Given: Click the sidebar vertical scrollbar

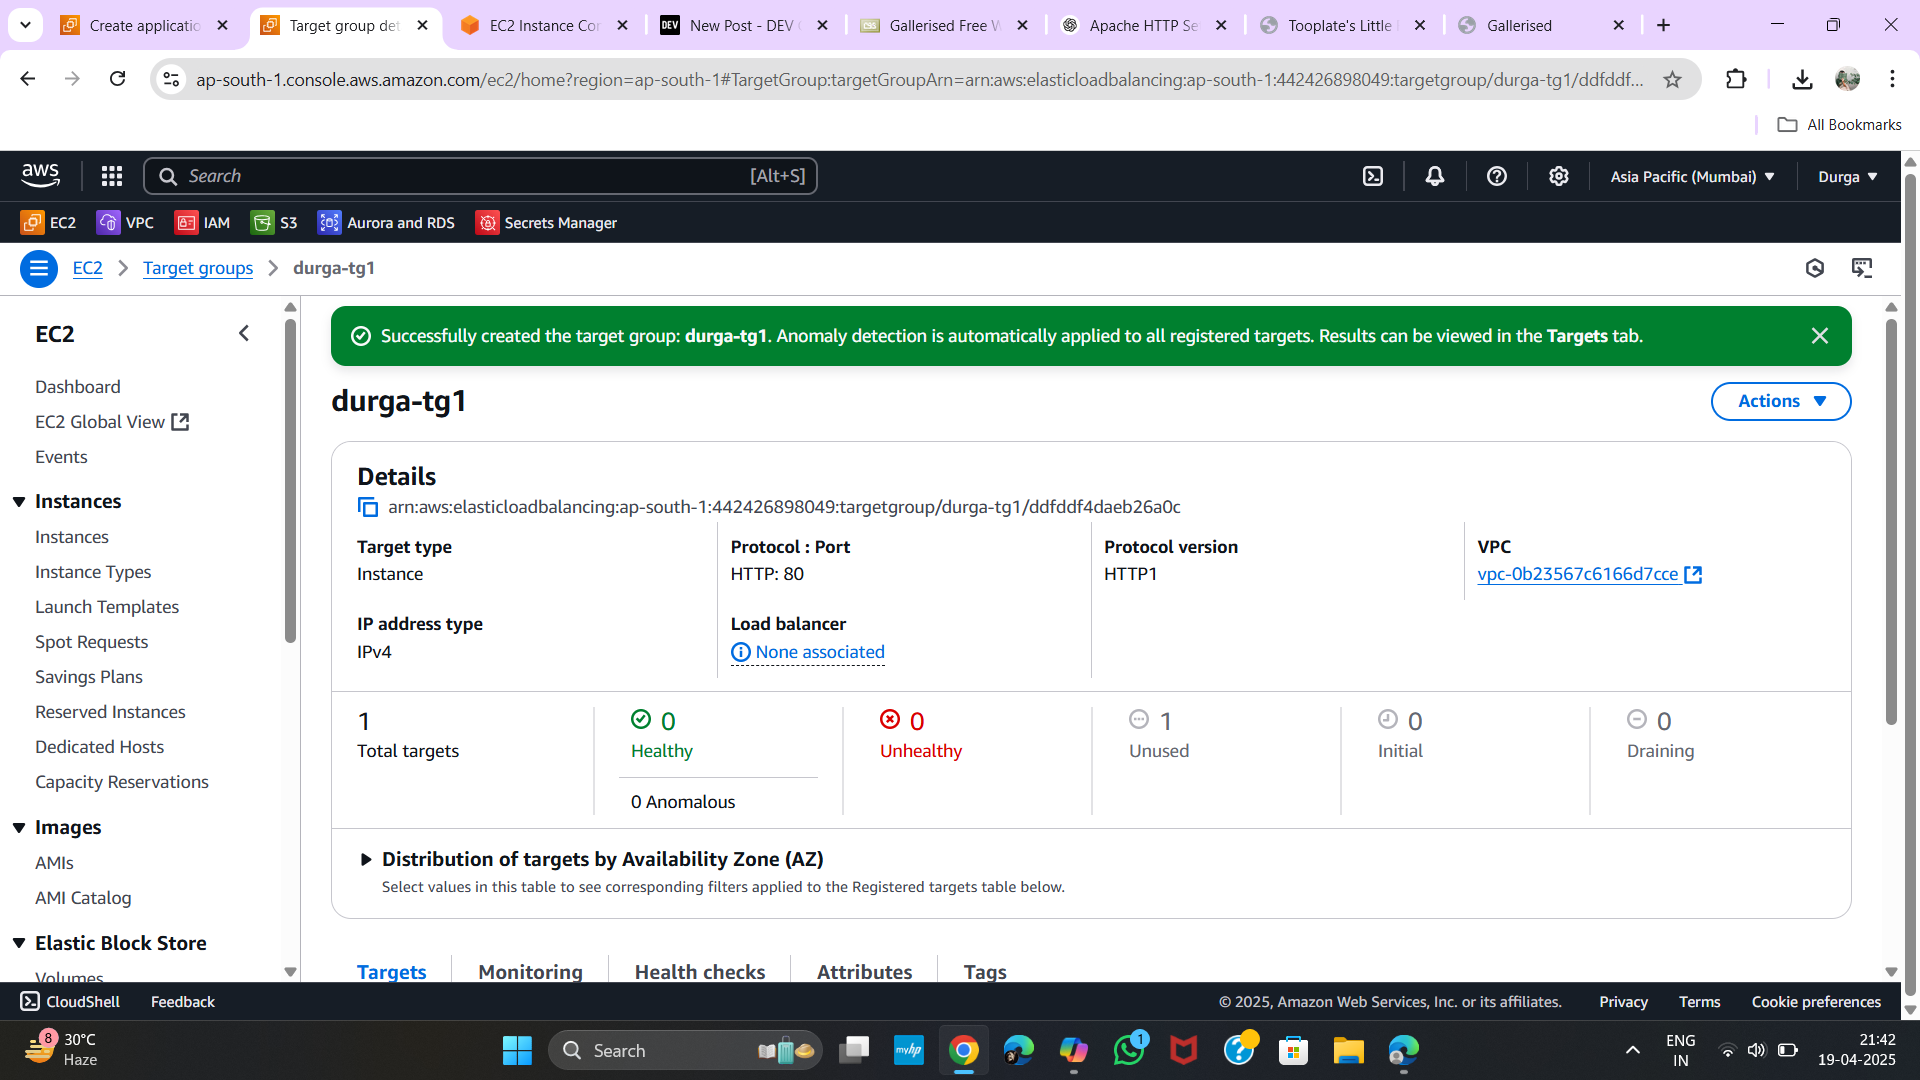Looking at the screenshot, I should [290, 480].
